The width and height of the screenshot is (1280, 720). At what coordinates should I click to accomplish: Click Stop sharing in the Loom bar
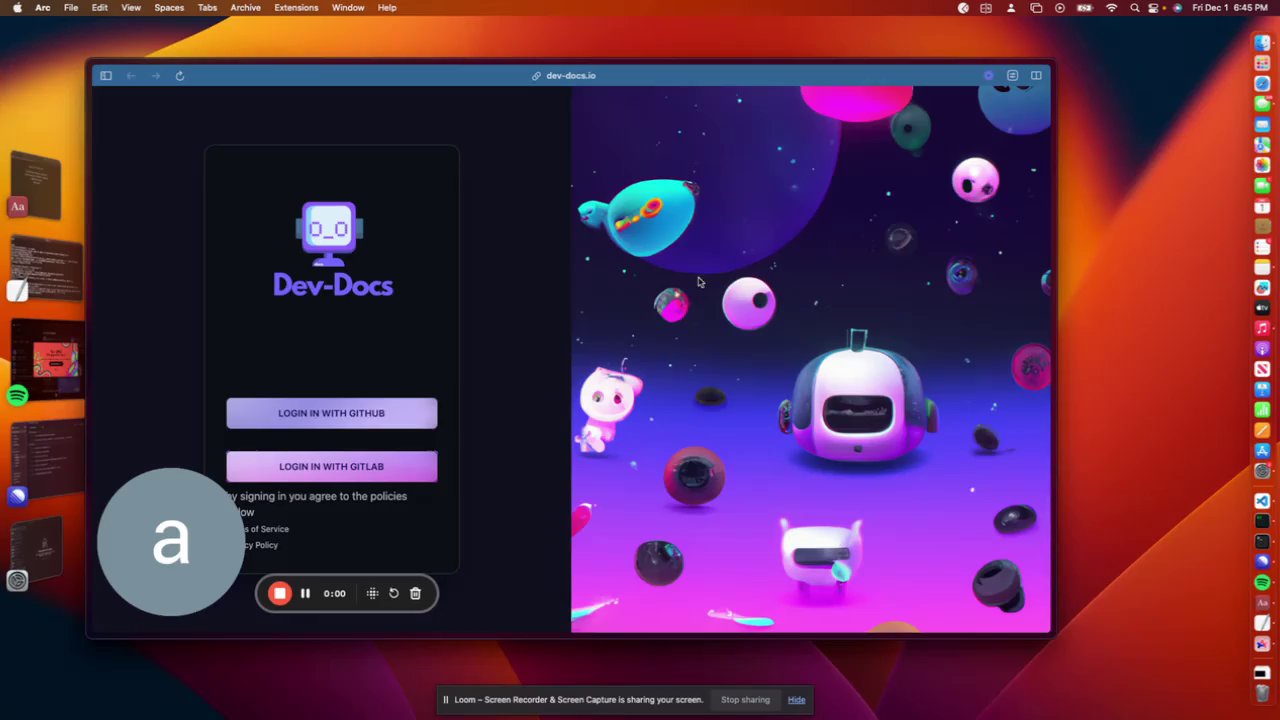745,700
